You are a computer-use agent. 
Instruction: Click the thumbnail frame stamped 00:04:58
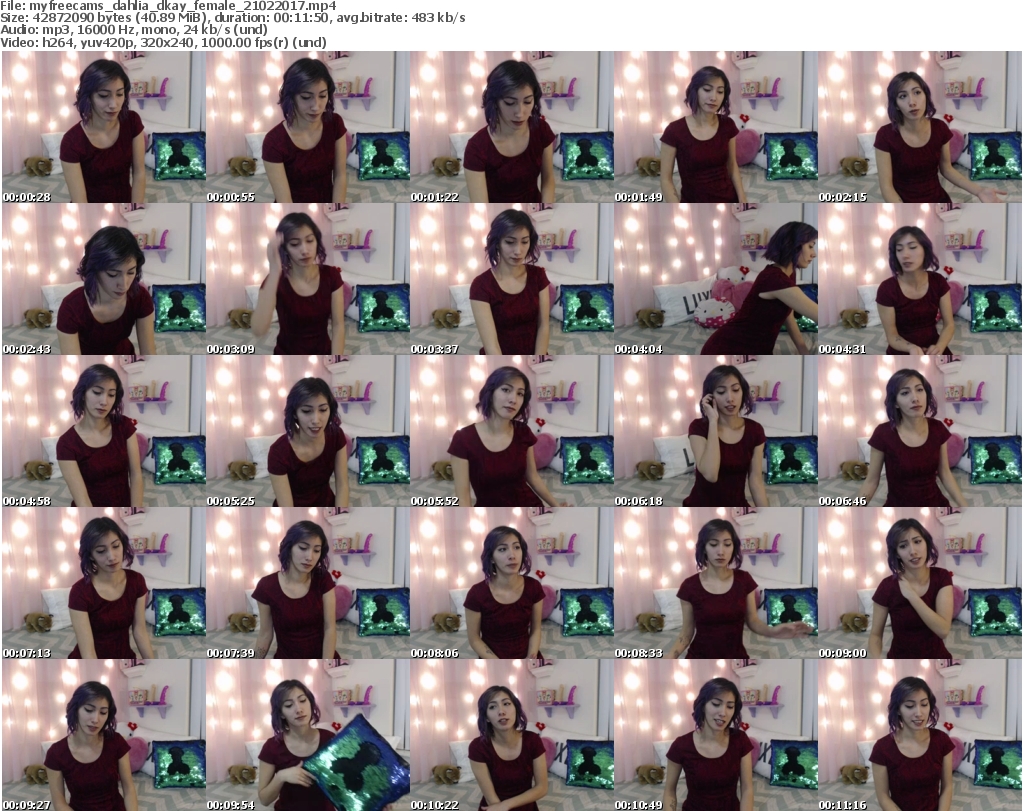pyautogui.click(x=104, y=432)
